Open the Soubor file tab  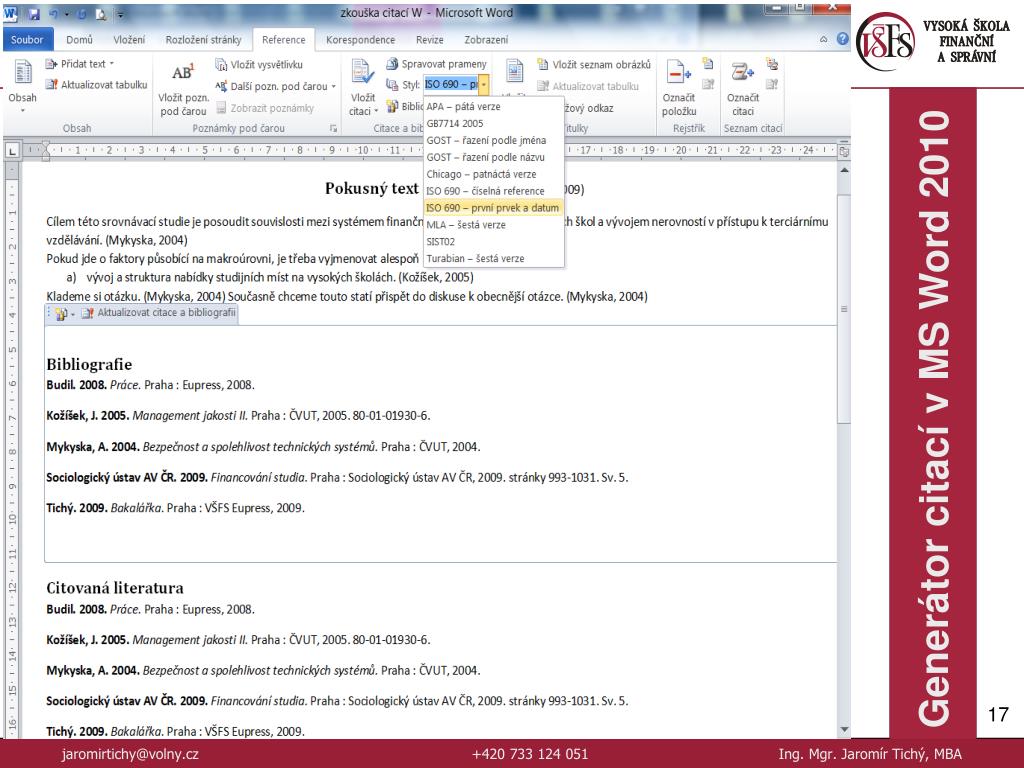(27, 39)
